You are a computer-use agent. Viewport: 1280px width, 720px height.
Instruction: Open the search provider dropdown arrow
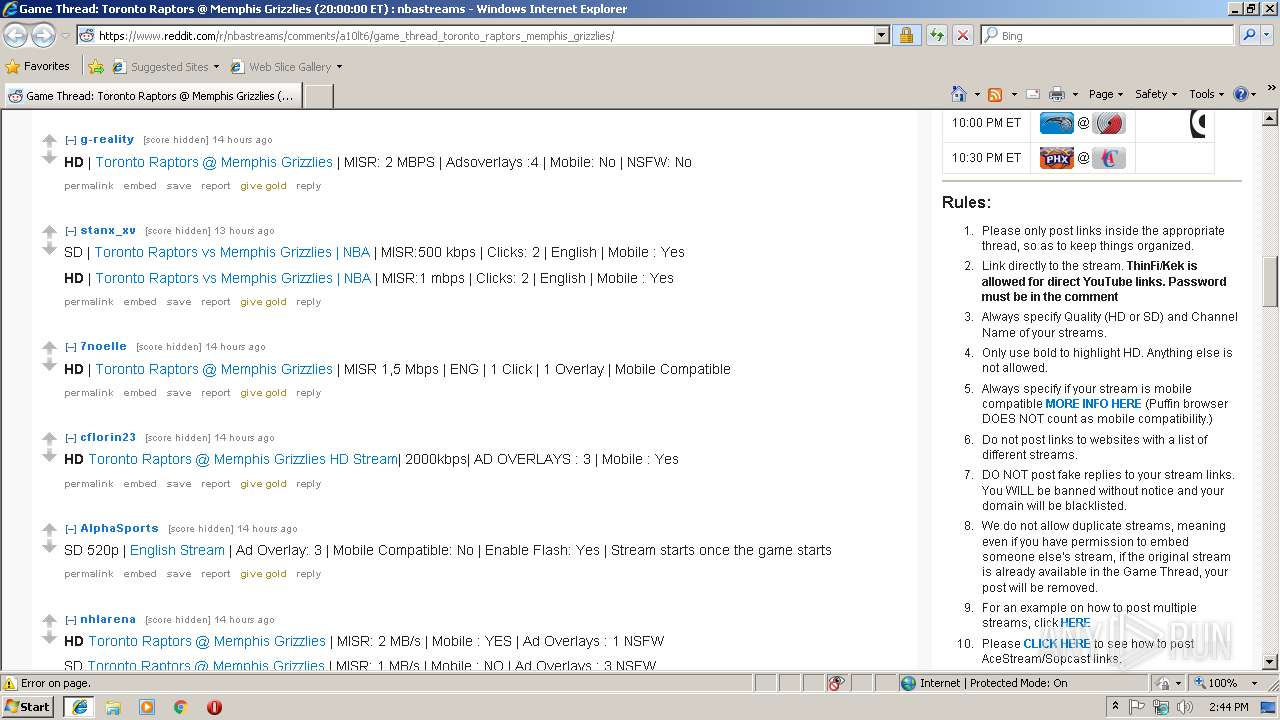coord(1268,35)
